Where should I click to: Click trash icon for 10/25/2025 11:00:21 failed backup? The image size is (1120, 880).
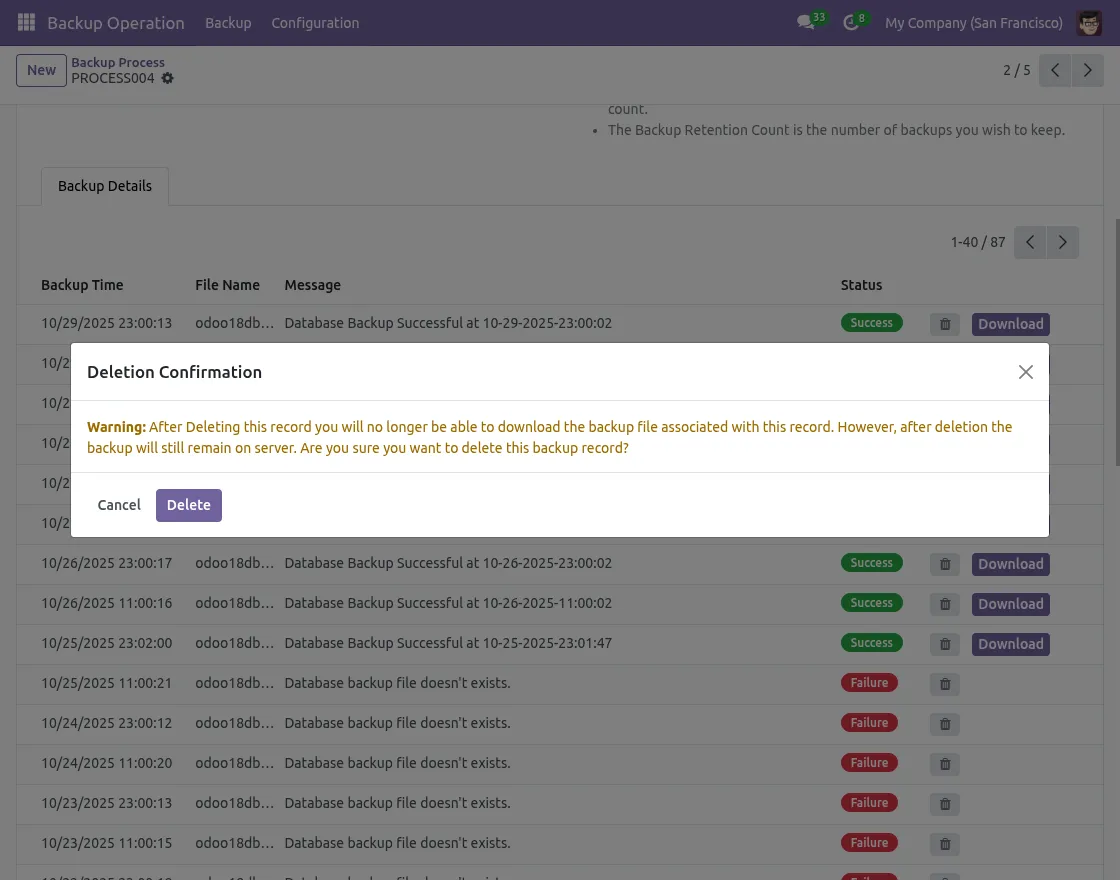point(944,684)
